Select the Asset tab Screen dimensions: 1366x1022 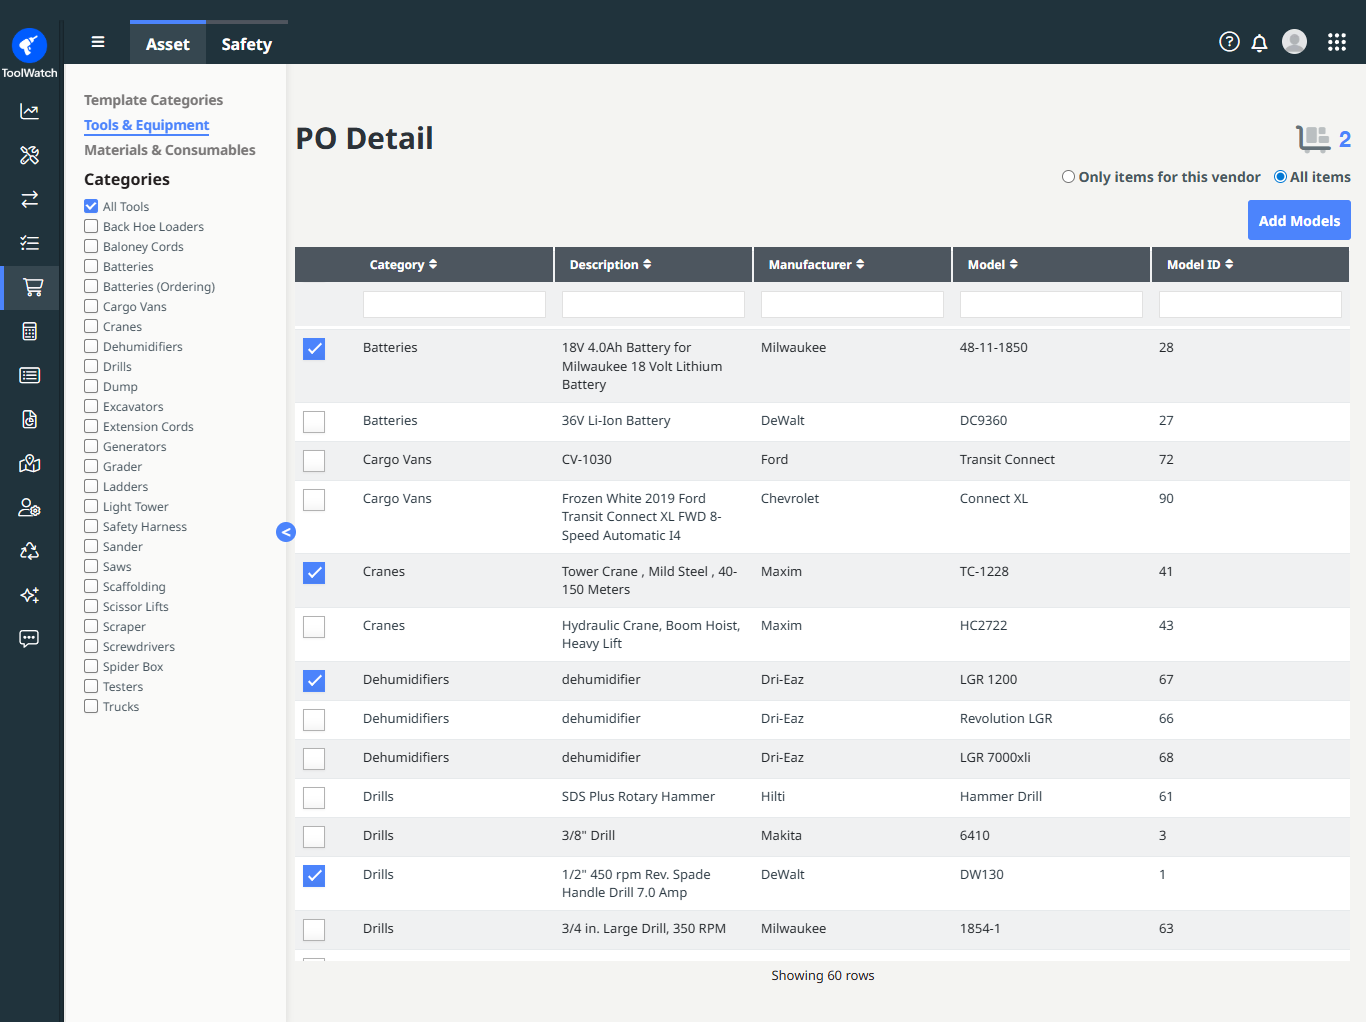167,44
